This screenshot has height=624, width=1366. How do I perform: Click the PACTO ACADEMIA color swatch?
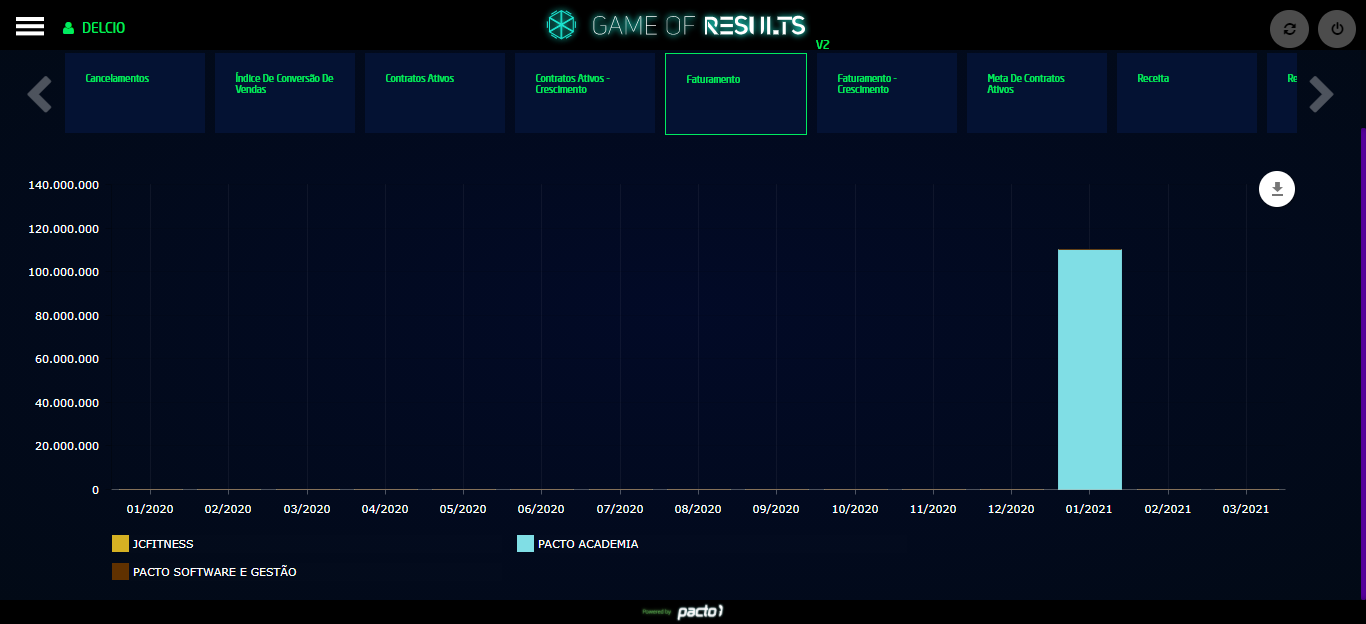tap(525, 544)
